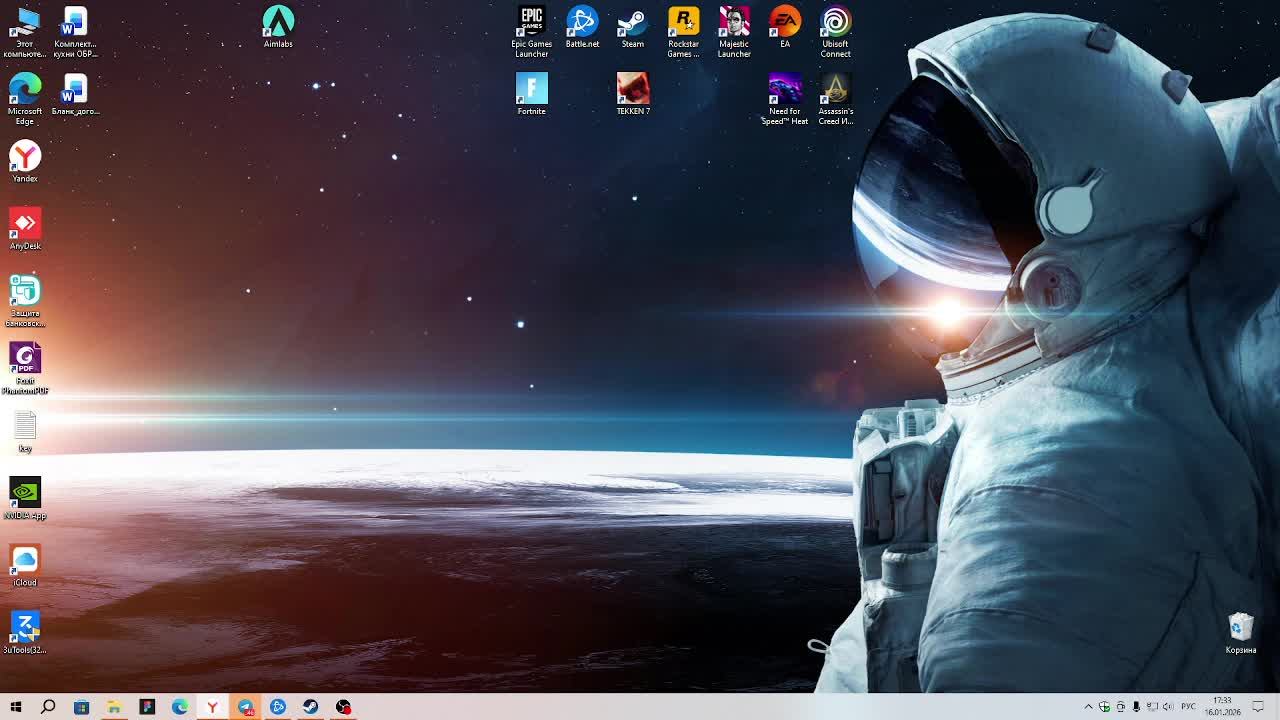Select the AnyDesk desktop shortcut
The image size is (1280, 720).
click(x=25, y=229)
